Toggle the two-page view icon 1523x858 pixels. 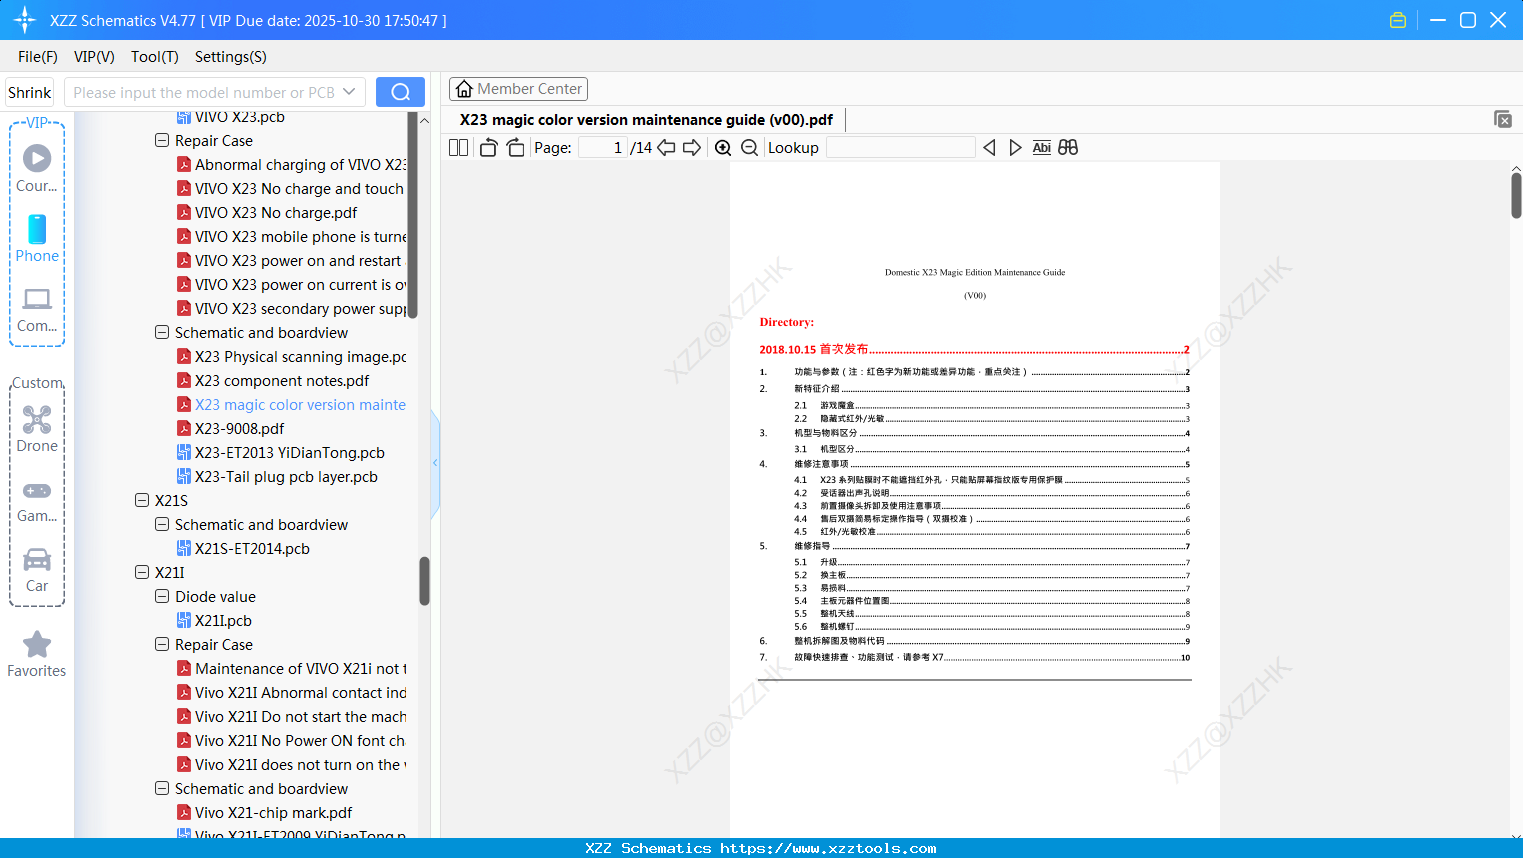coord(458,148)
